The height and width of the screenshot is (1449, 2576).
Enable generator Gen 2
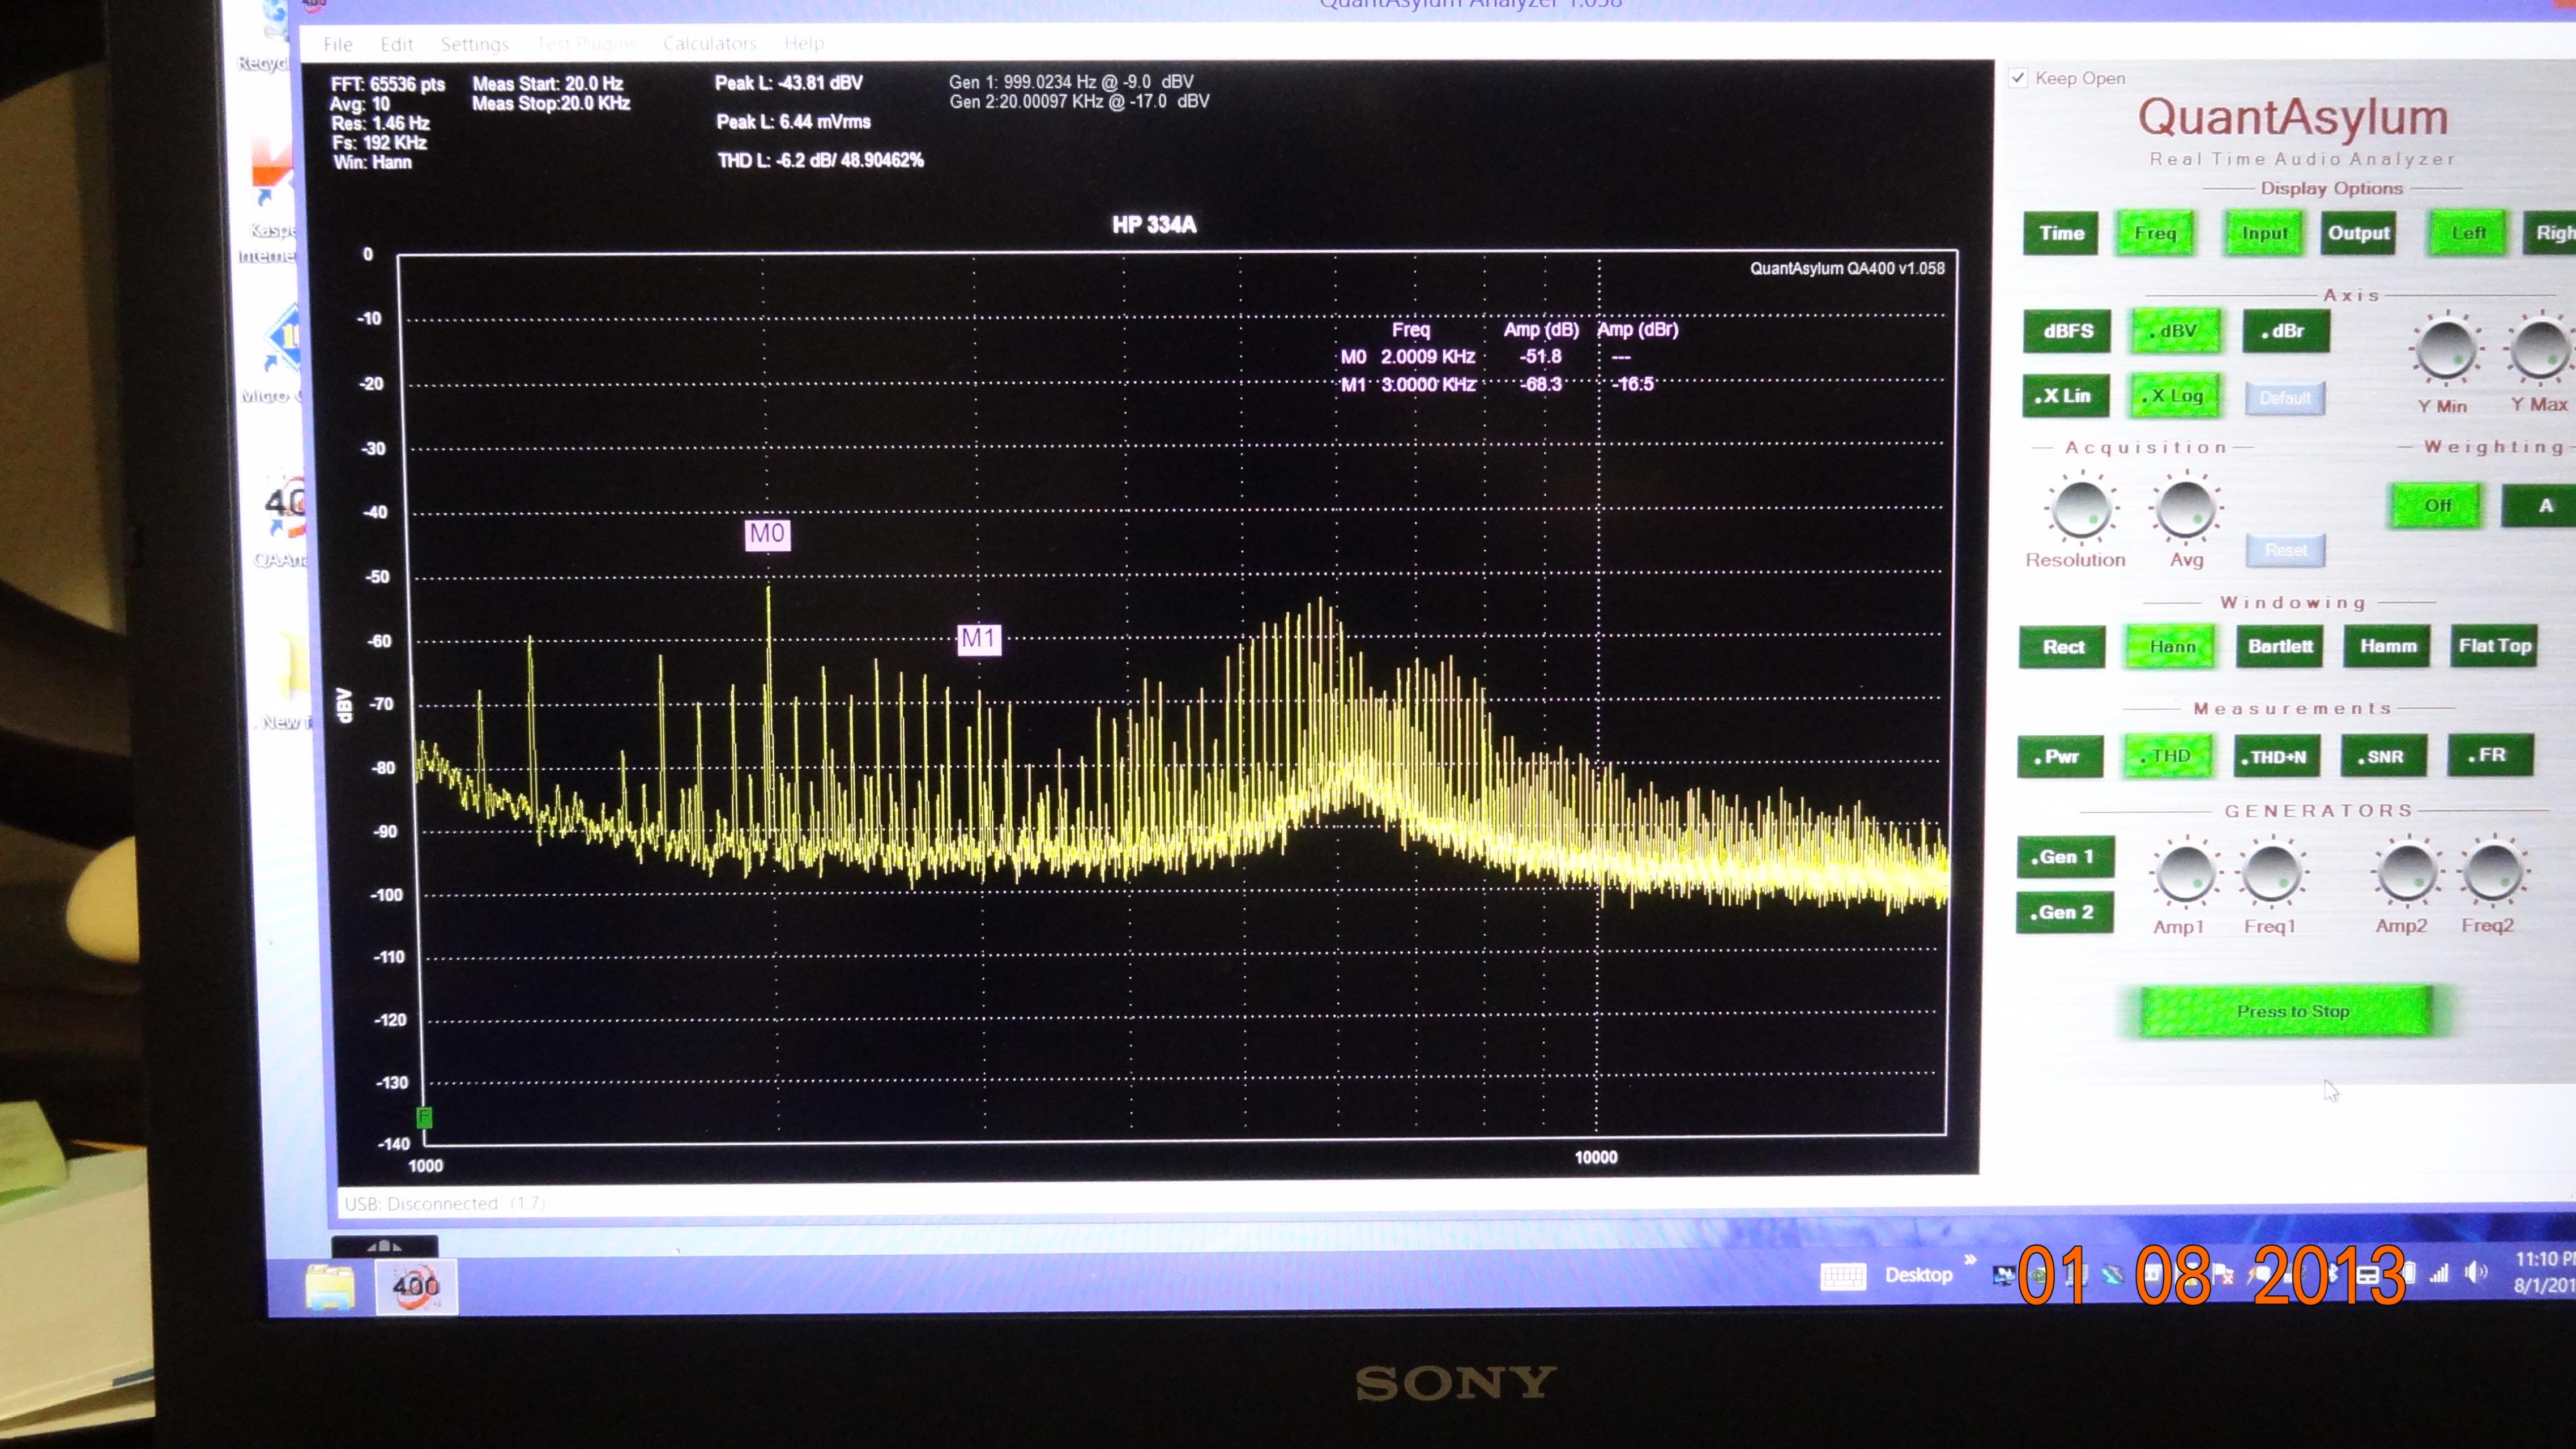pos(2065,912)
